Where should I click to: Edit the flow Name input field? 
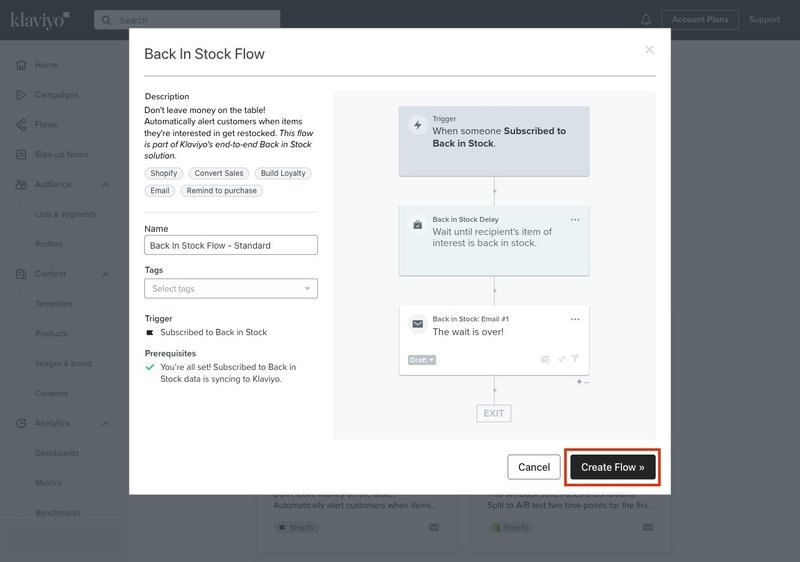[x=231, y=245]
